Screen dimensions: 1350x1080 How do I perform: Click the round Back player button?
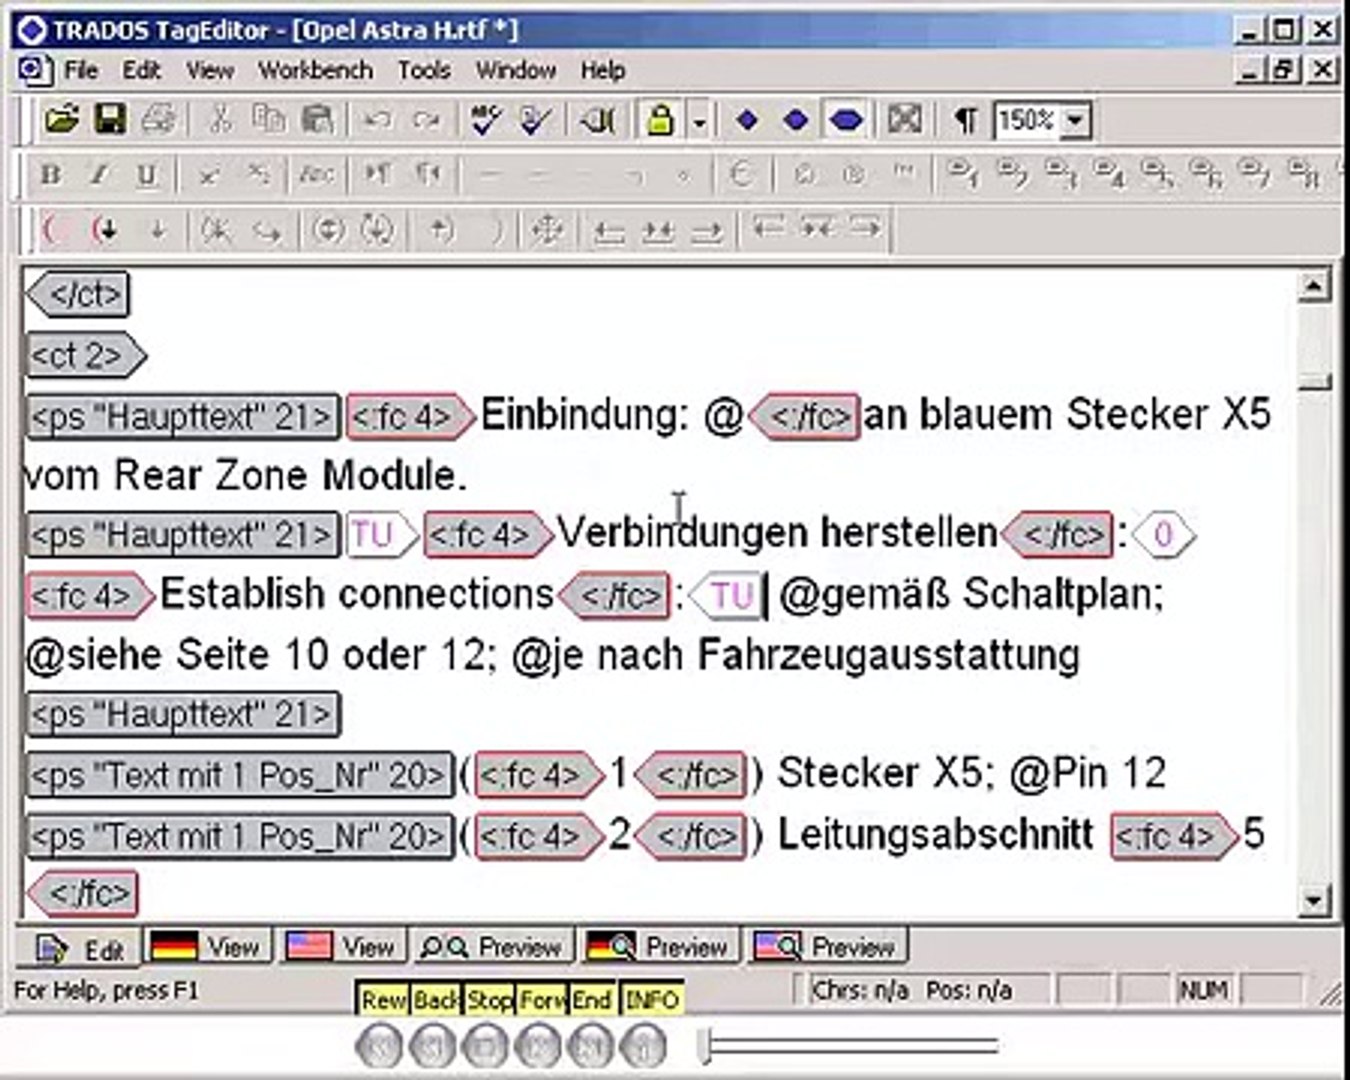click(x=433, y=1047)
